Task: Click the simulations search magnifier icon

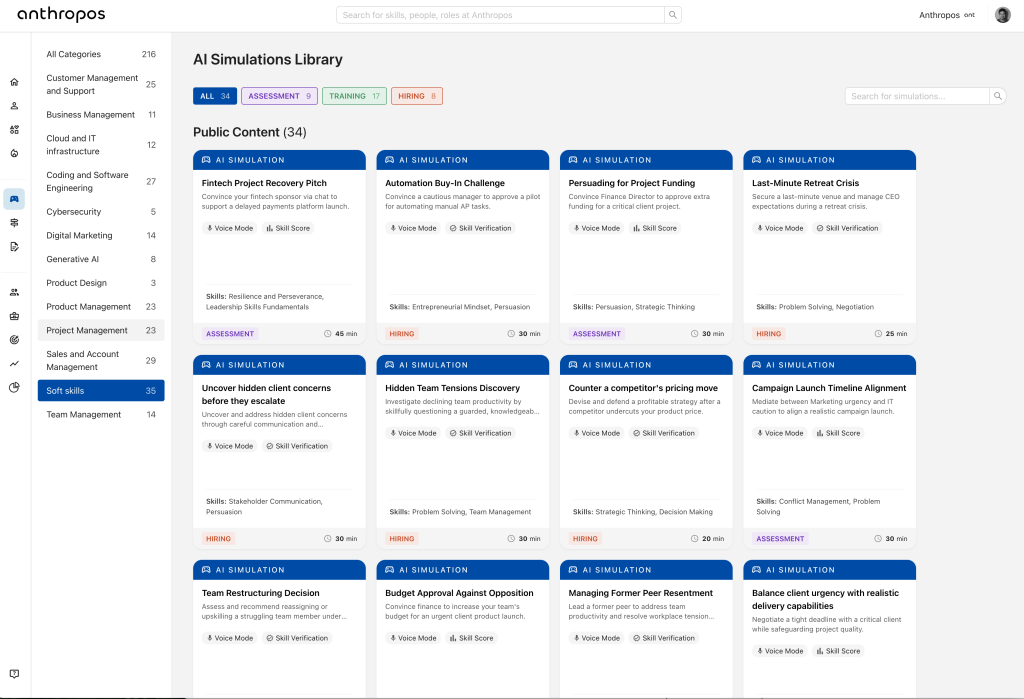Action: coord(997,96)
